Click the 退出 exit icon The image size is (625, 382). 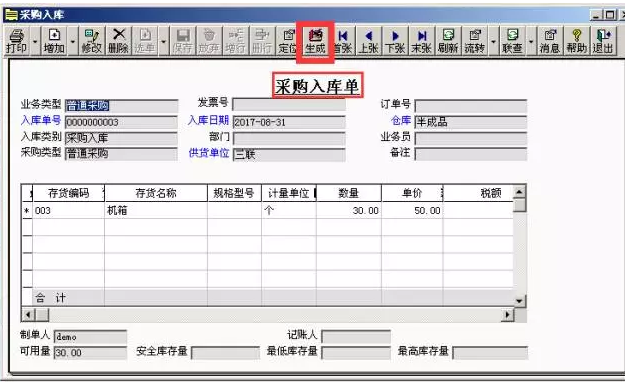[x=602, y=41]
